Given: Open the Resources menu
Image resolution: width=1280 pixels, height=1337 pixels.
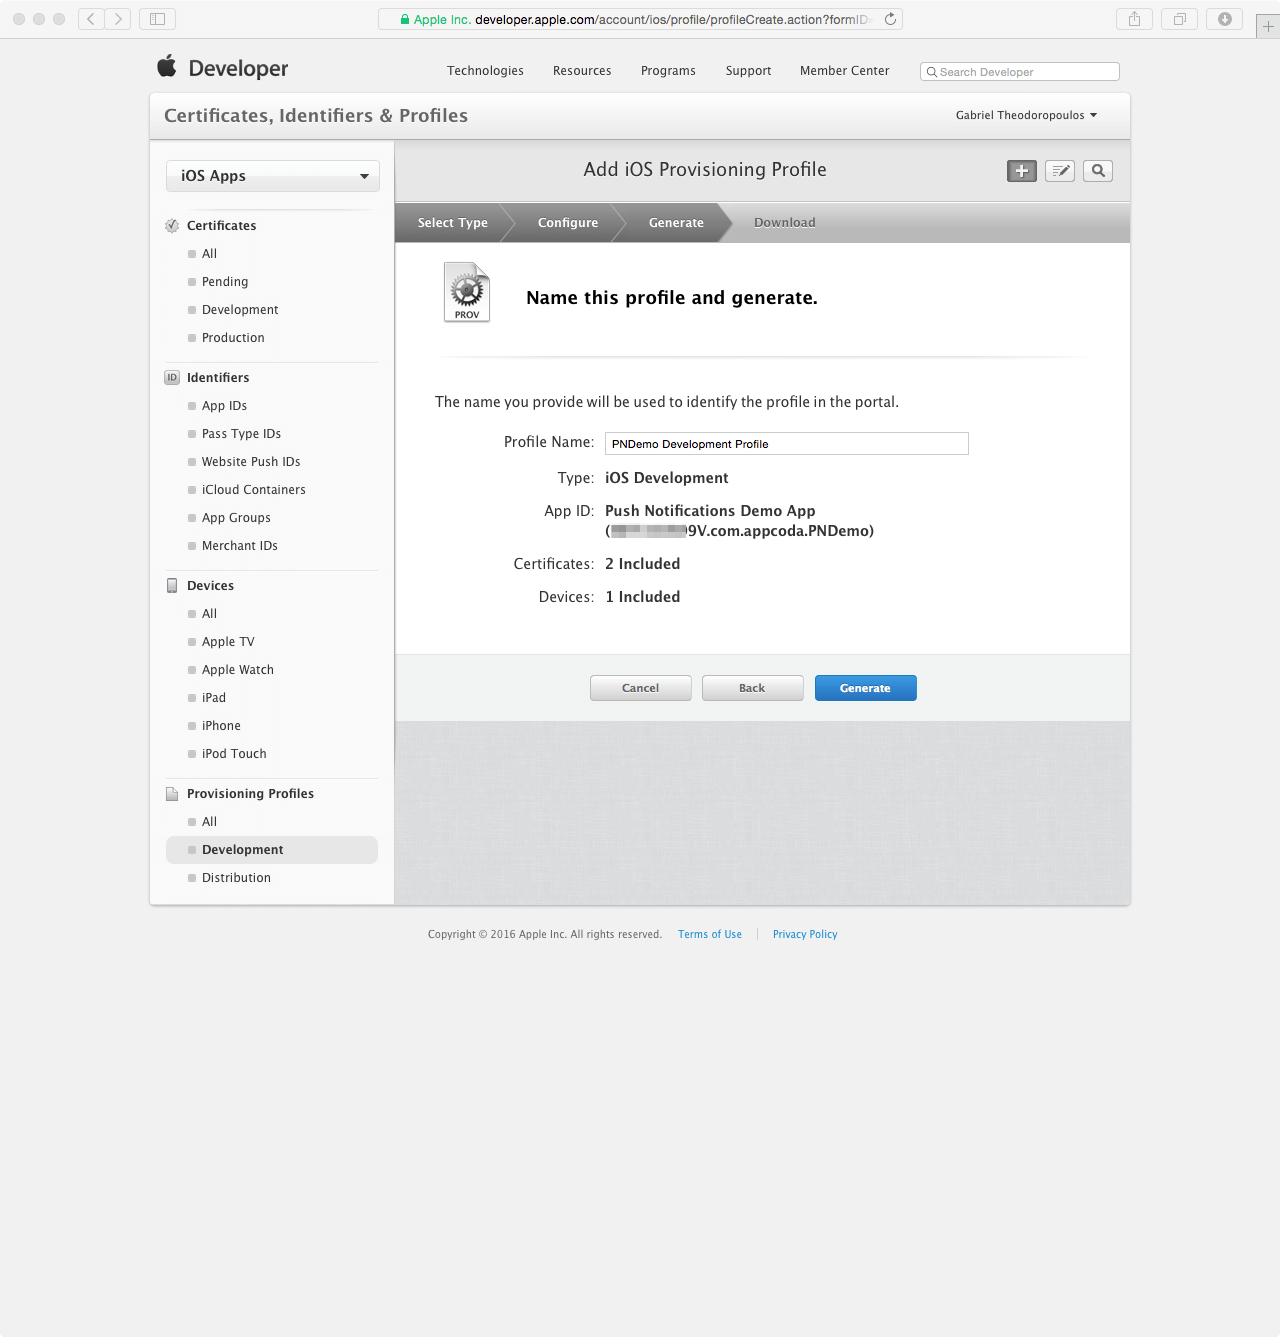Looking at the screenshot, I should point(582,71).
